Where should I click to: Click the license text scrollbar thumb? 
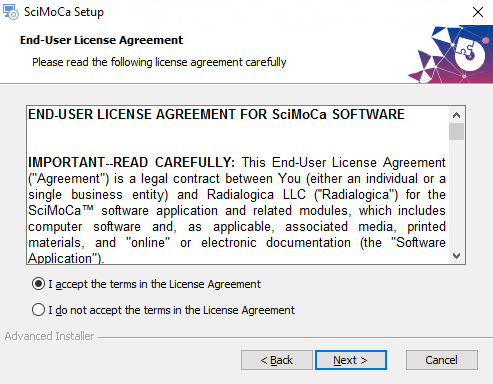pyautogui.click(x=456, y=132)
